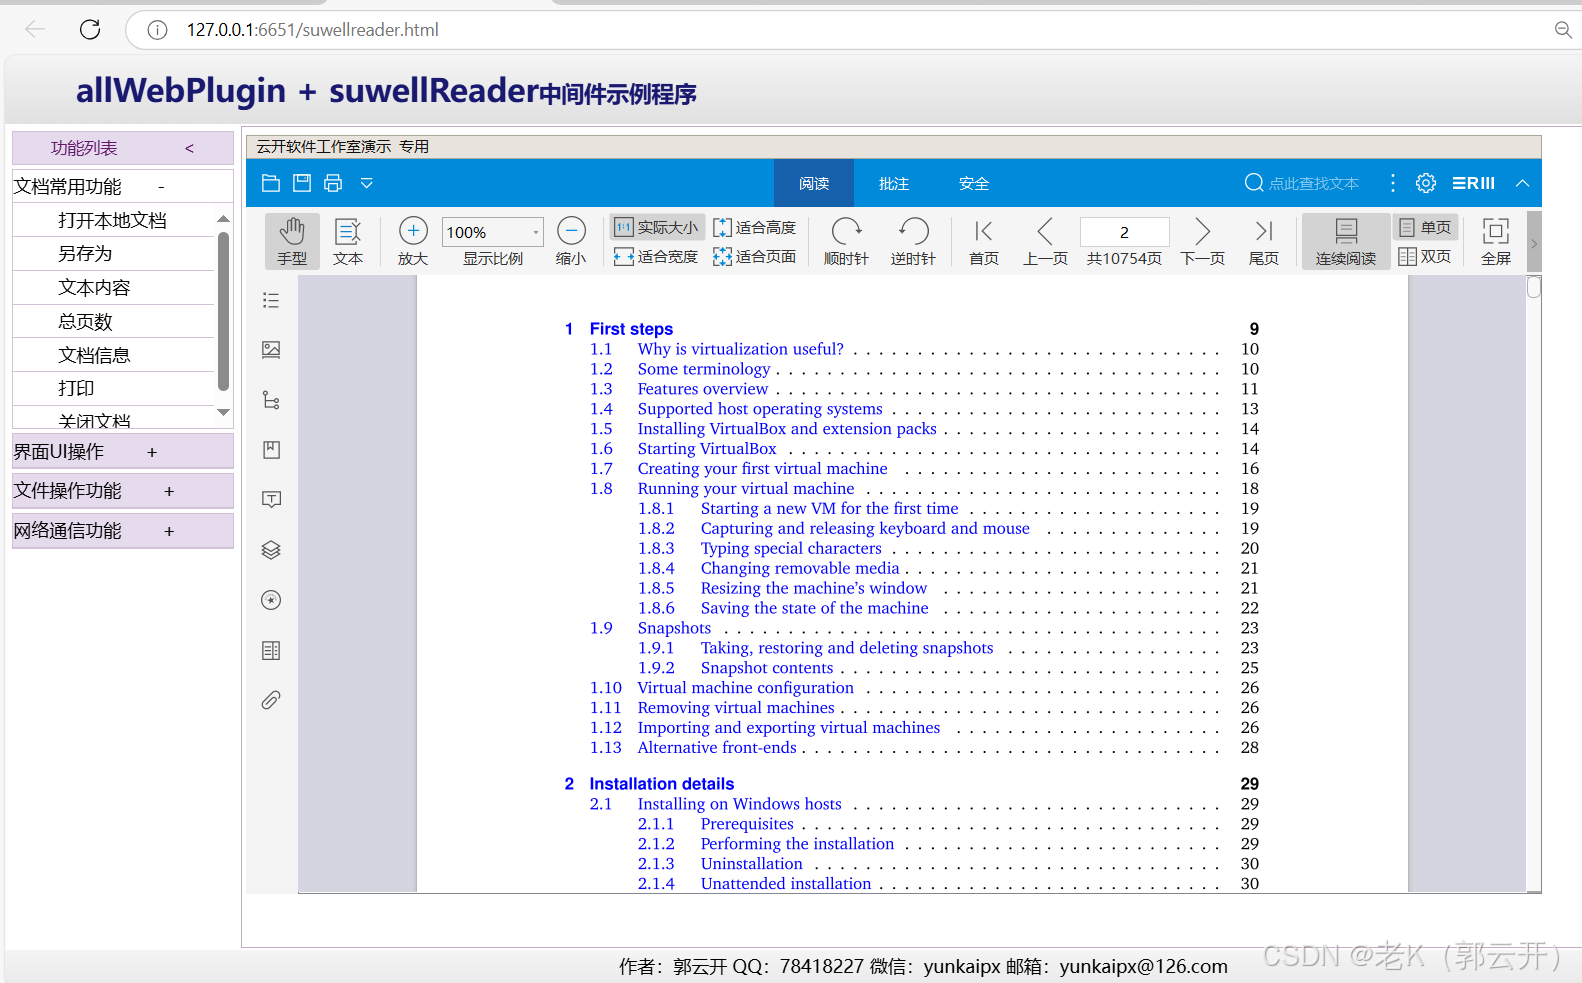Viewport: 1582px width, 983px height.
Task: Select 单页 single page layout
Action: pos(1425,227)
